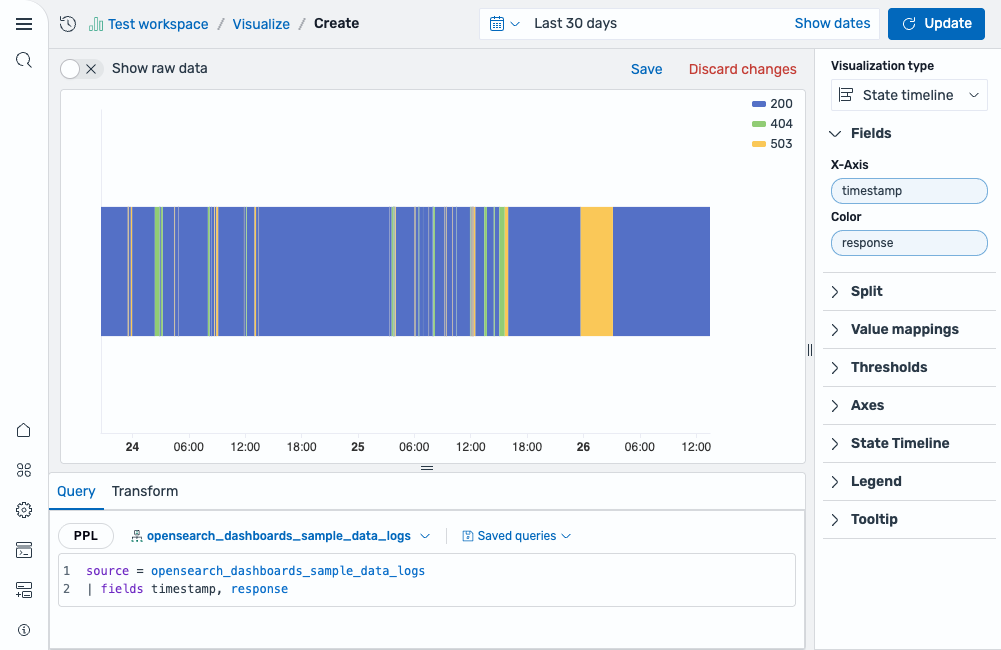Select the X-Axis timestamp field
The height and width of the screenshot is (650, 1001).
[909, 191]
